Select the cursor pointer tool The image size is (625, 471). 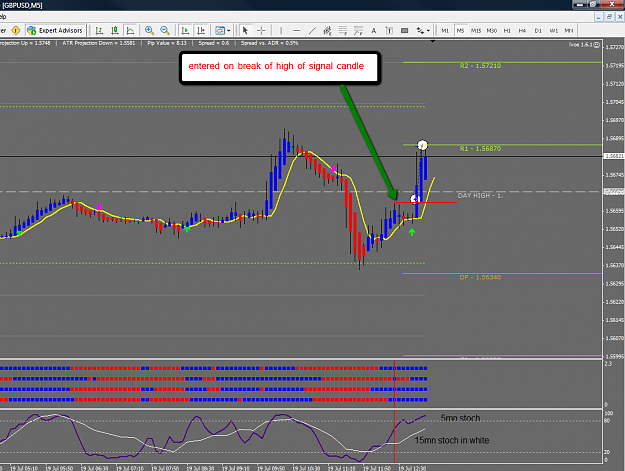[245, 31]
